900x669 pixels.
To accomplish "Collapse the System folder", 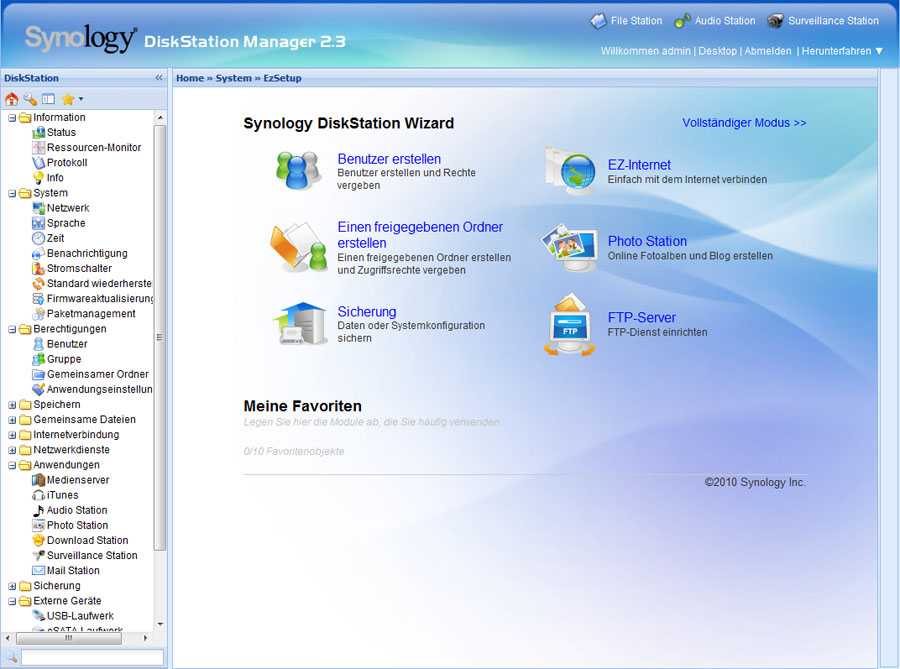I will (x=12, y=193).
